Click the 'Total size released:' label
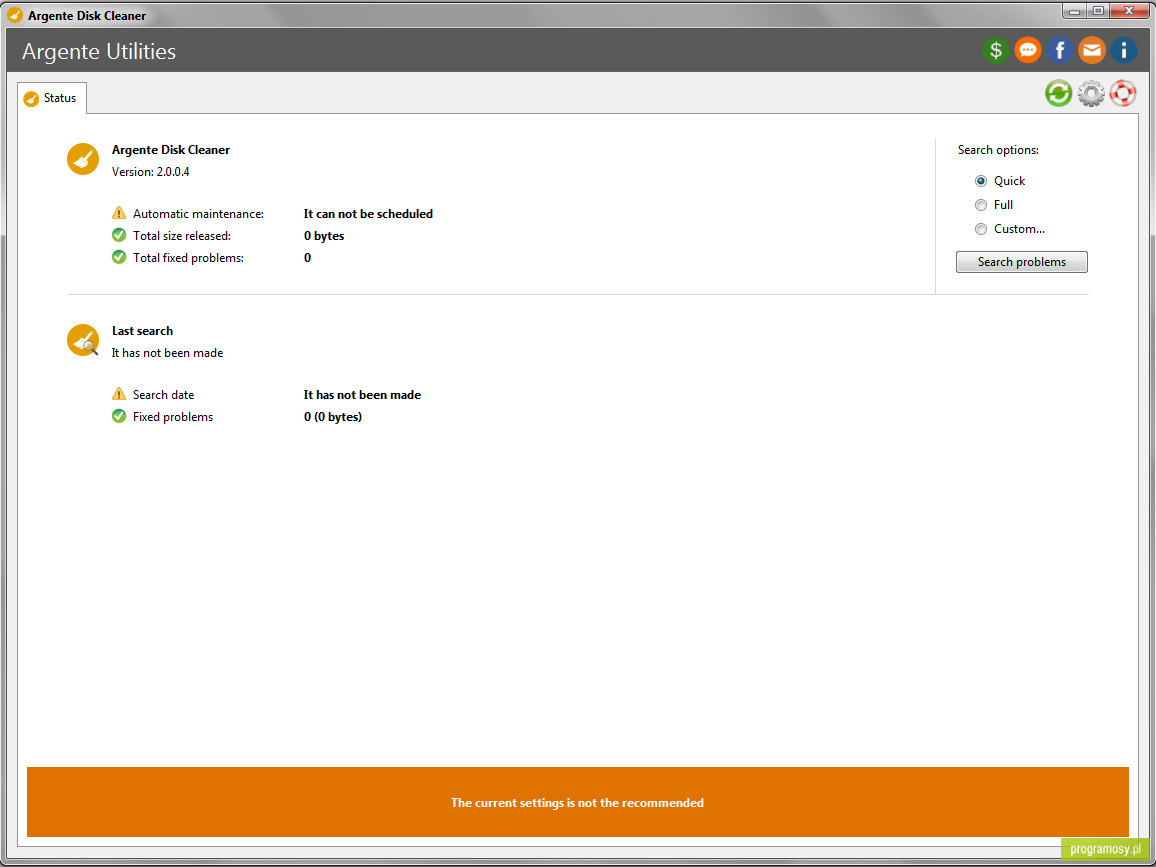Image resolution: width=1156 pixels, height=867 pixels. point(182,236)
